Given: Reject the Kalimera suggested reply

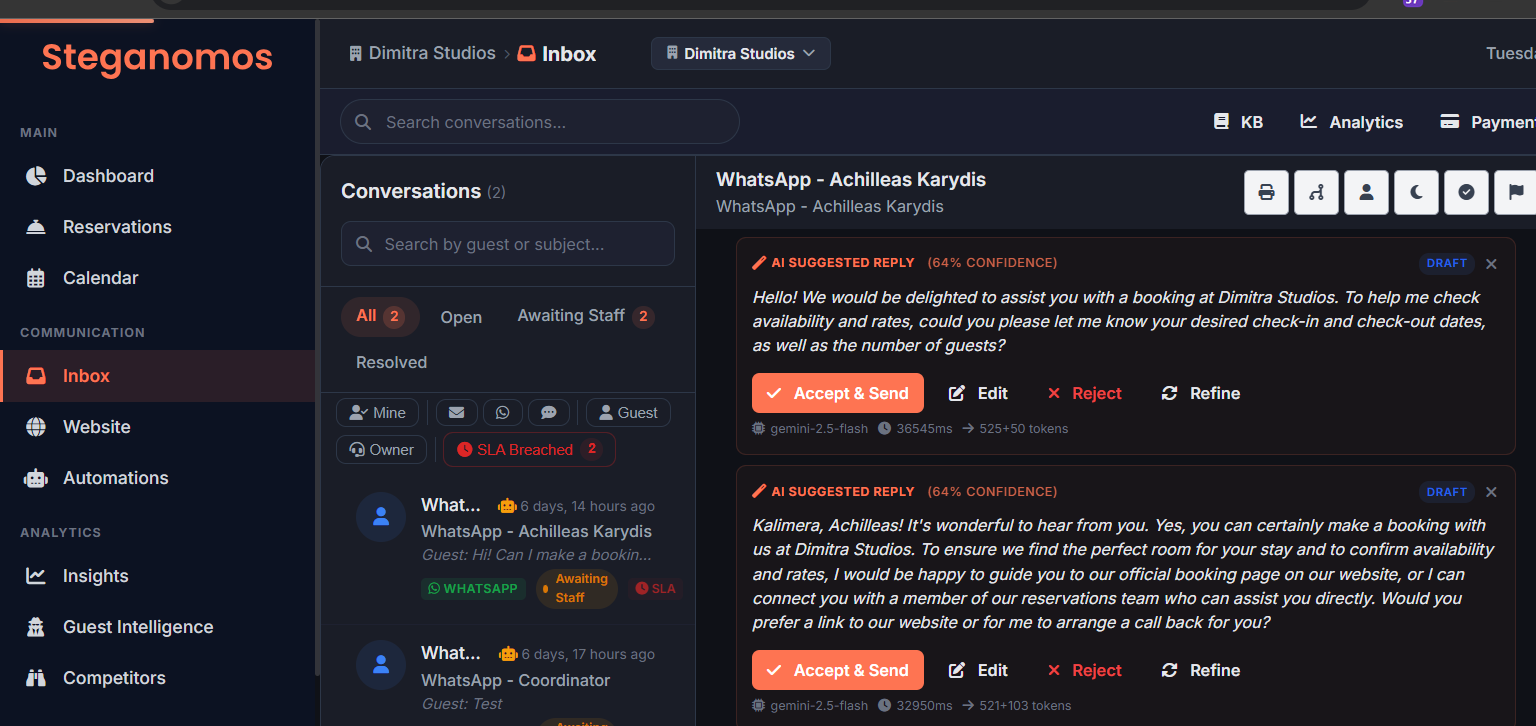Looking at the screenshot, I should click(1085, 670).
